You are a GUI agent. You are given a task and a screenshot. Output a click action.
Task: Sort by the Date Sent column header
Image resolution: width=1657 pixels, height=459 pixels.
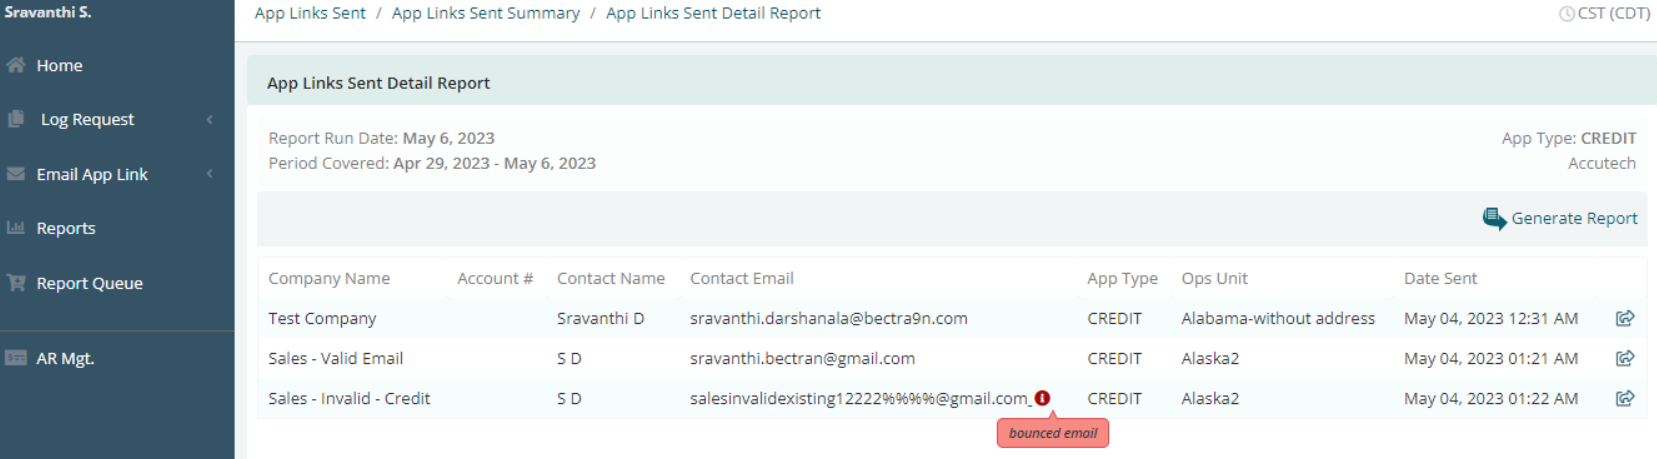(1440, 278)
